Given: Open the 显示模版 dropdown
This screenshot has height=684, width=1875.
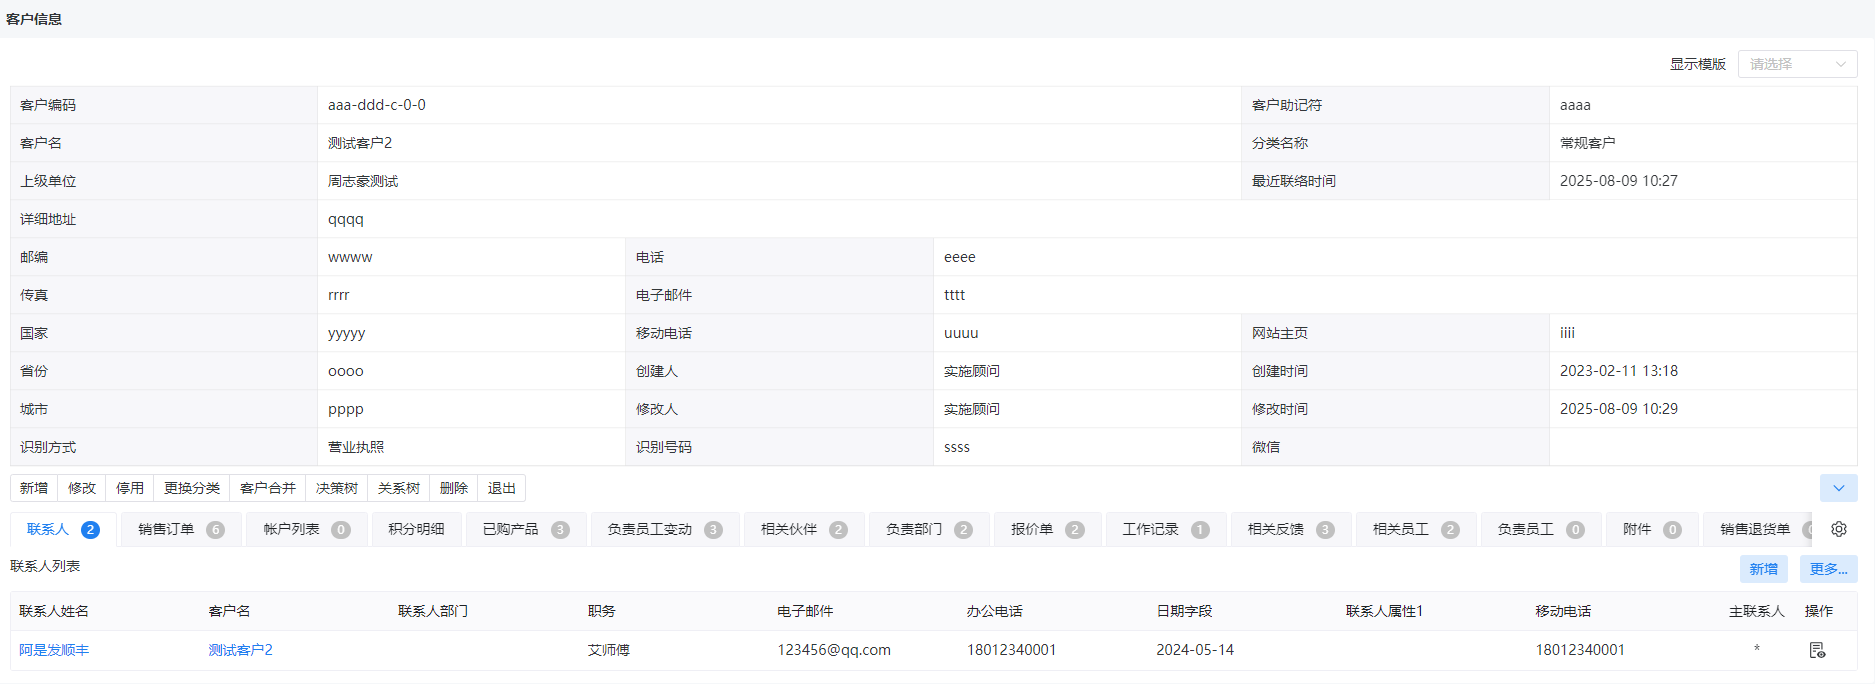Looking at the screenshot, I should tap(1797, 64).
